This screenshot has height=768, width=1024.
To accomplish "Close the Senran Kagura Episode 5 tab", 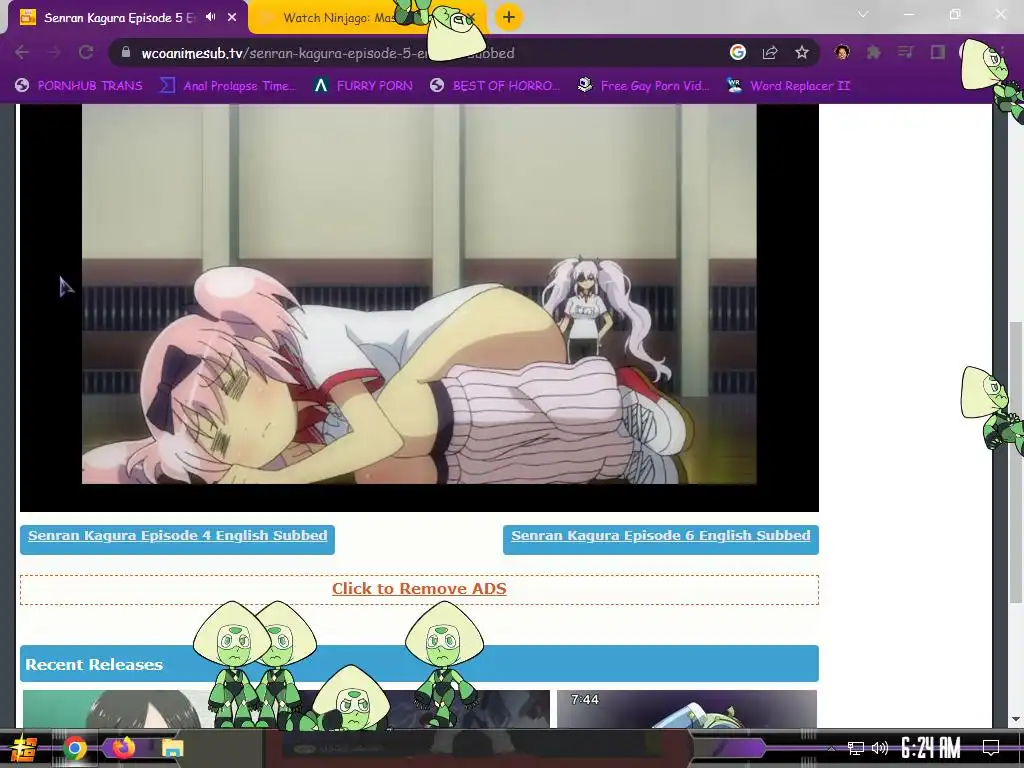I will 232,17.
